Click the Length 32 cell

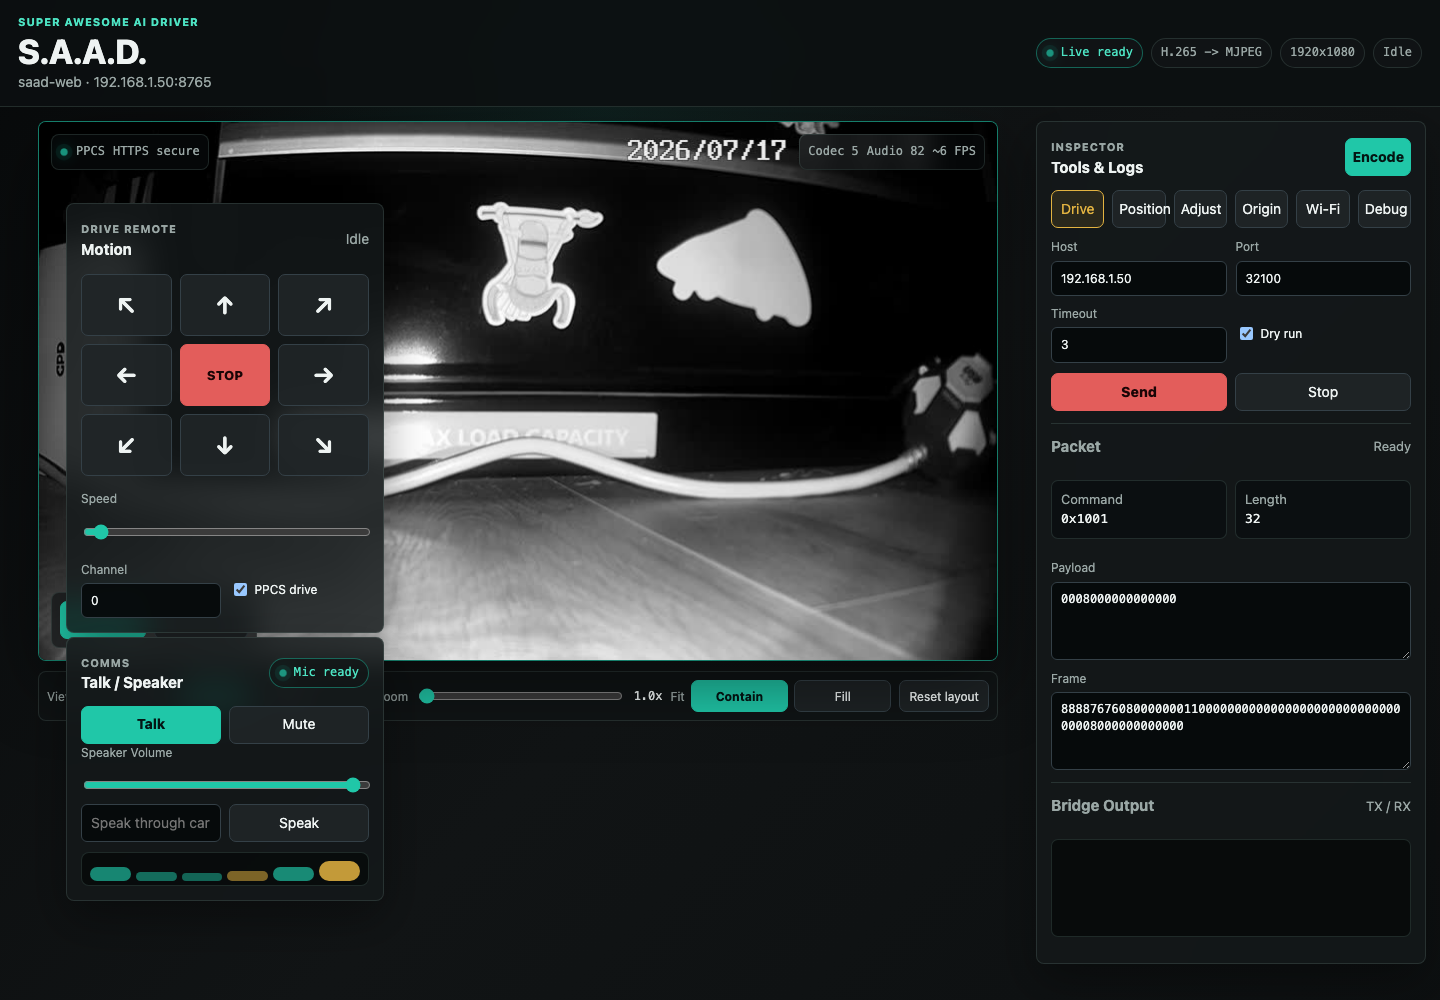pos(1323,509)
